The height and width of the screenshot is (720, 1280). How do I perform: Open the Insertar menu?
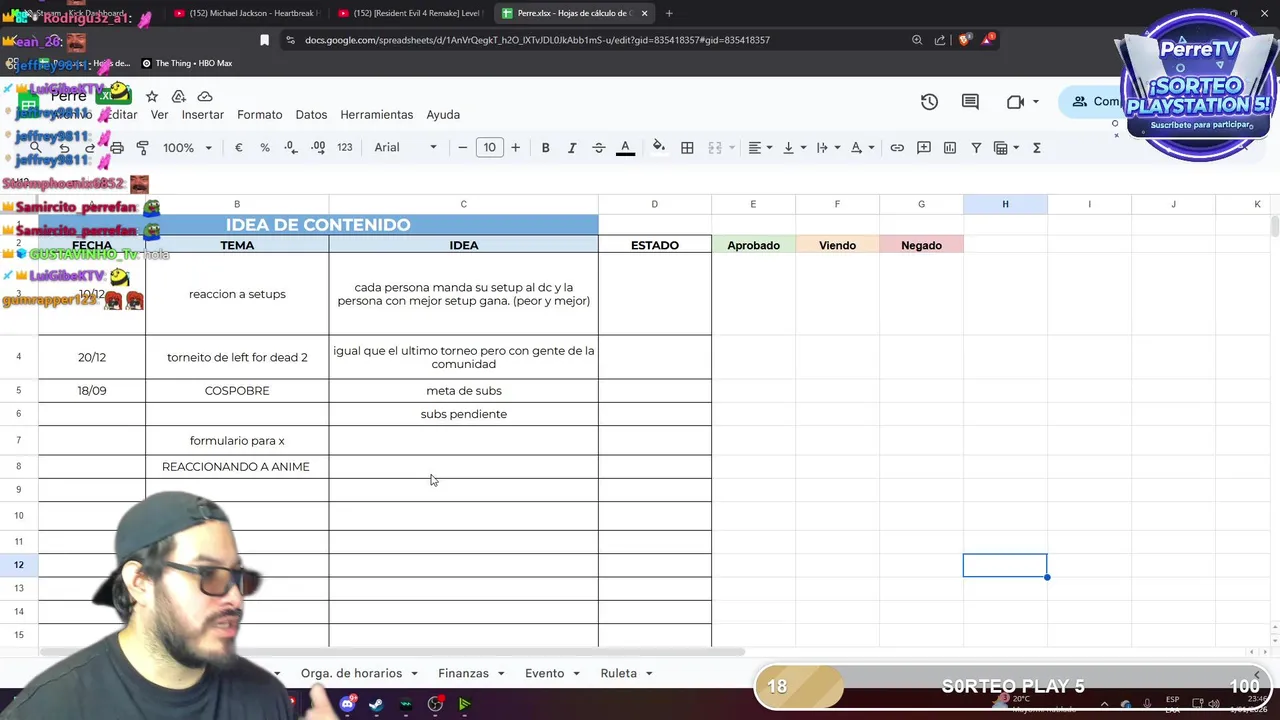(203, 115)
